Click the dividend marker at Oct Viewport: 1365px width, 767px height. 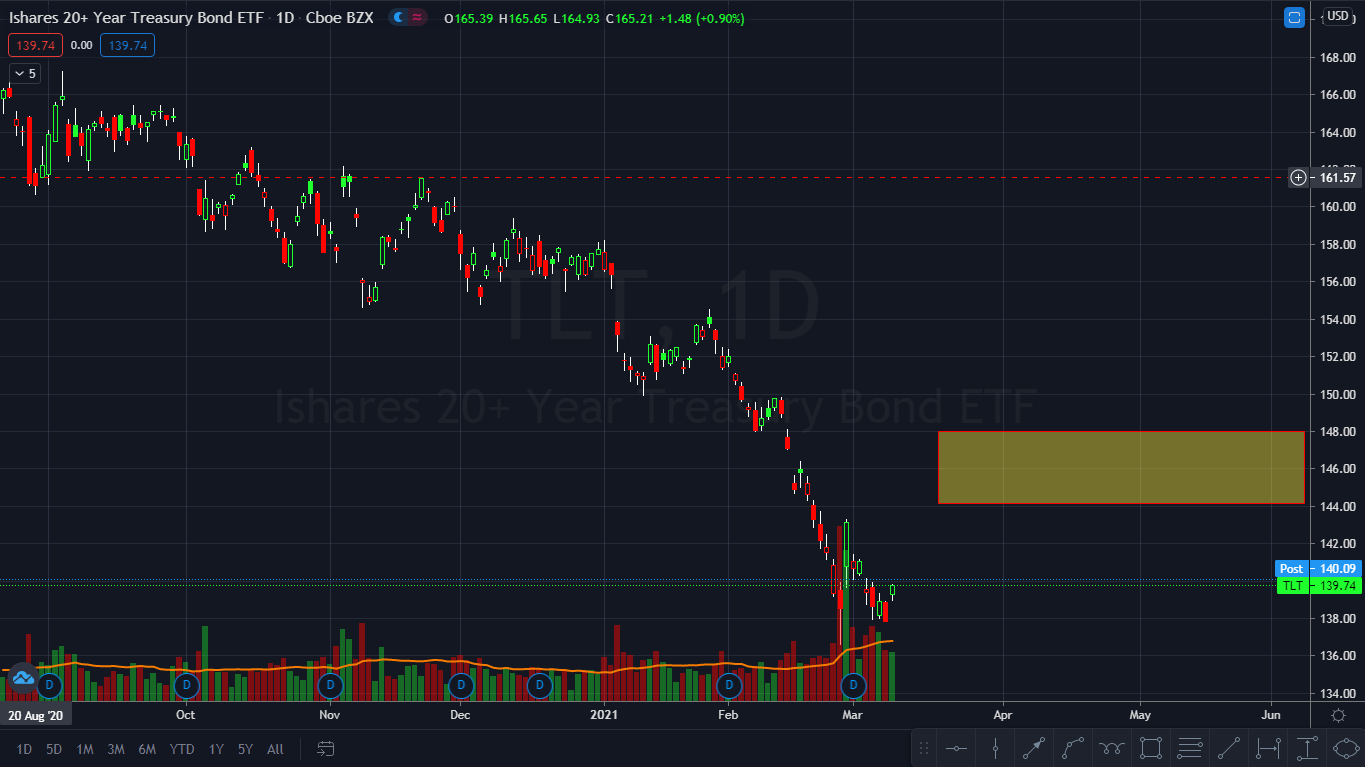pyautogui.click(x=185, y=685)
